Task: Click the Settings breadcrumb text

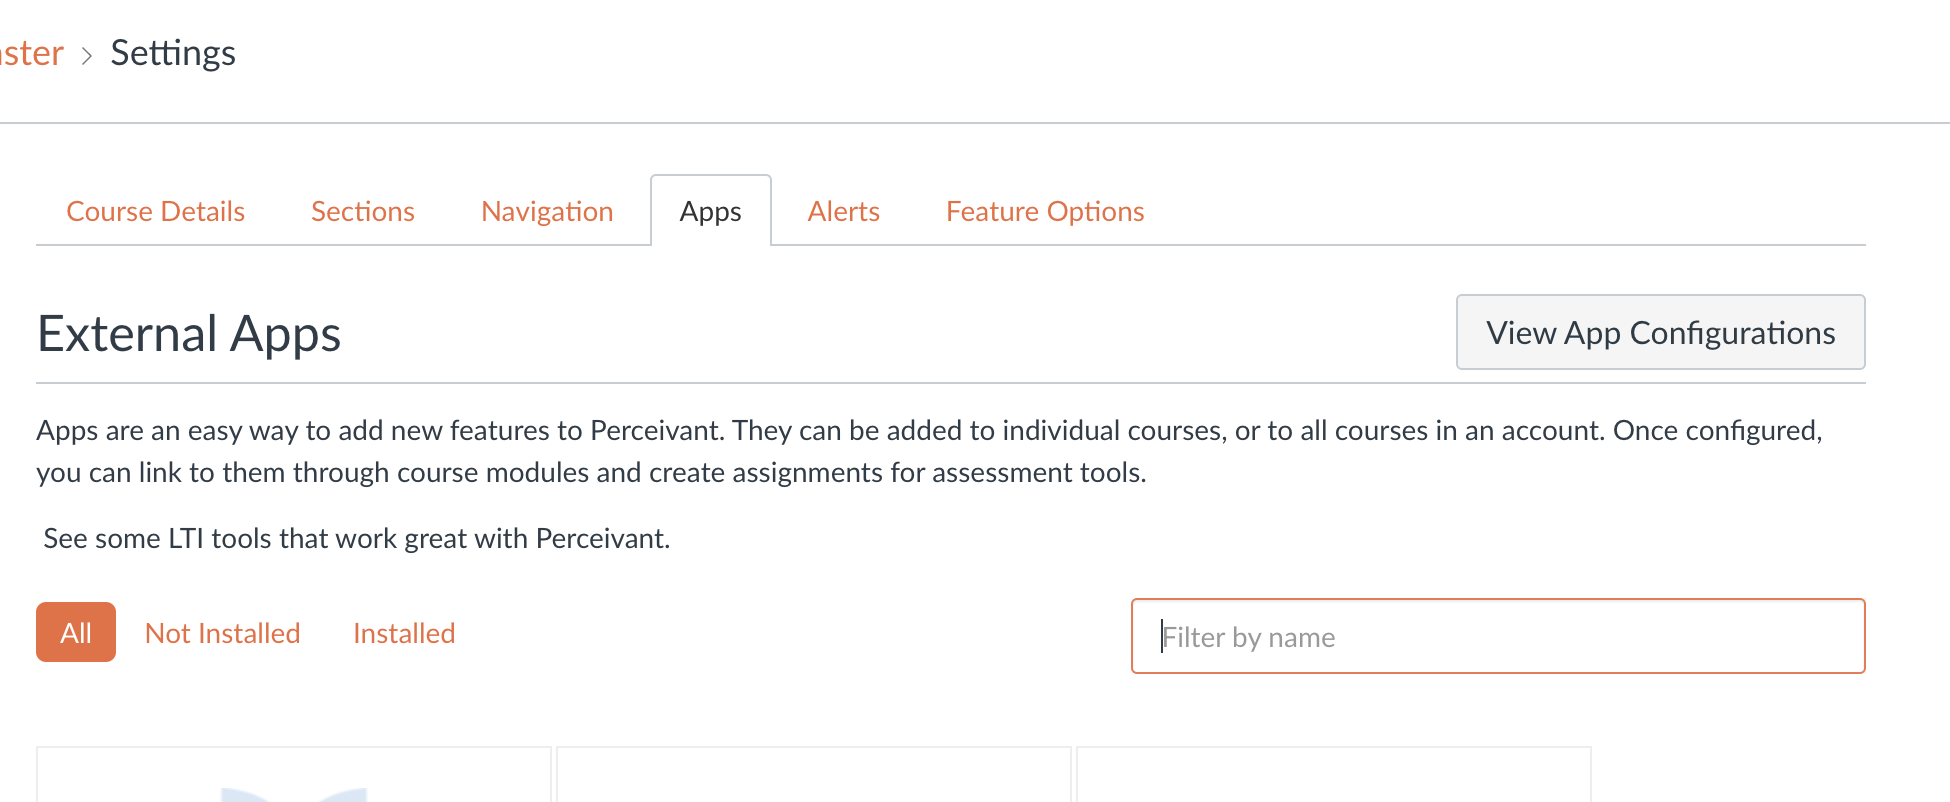Action: (x=173, y=52)
